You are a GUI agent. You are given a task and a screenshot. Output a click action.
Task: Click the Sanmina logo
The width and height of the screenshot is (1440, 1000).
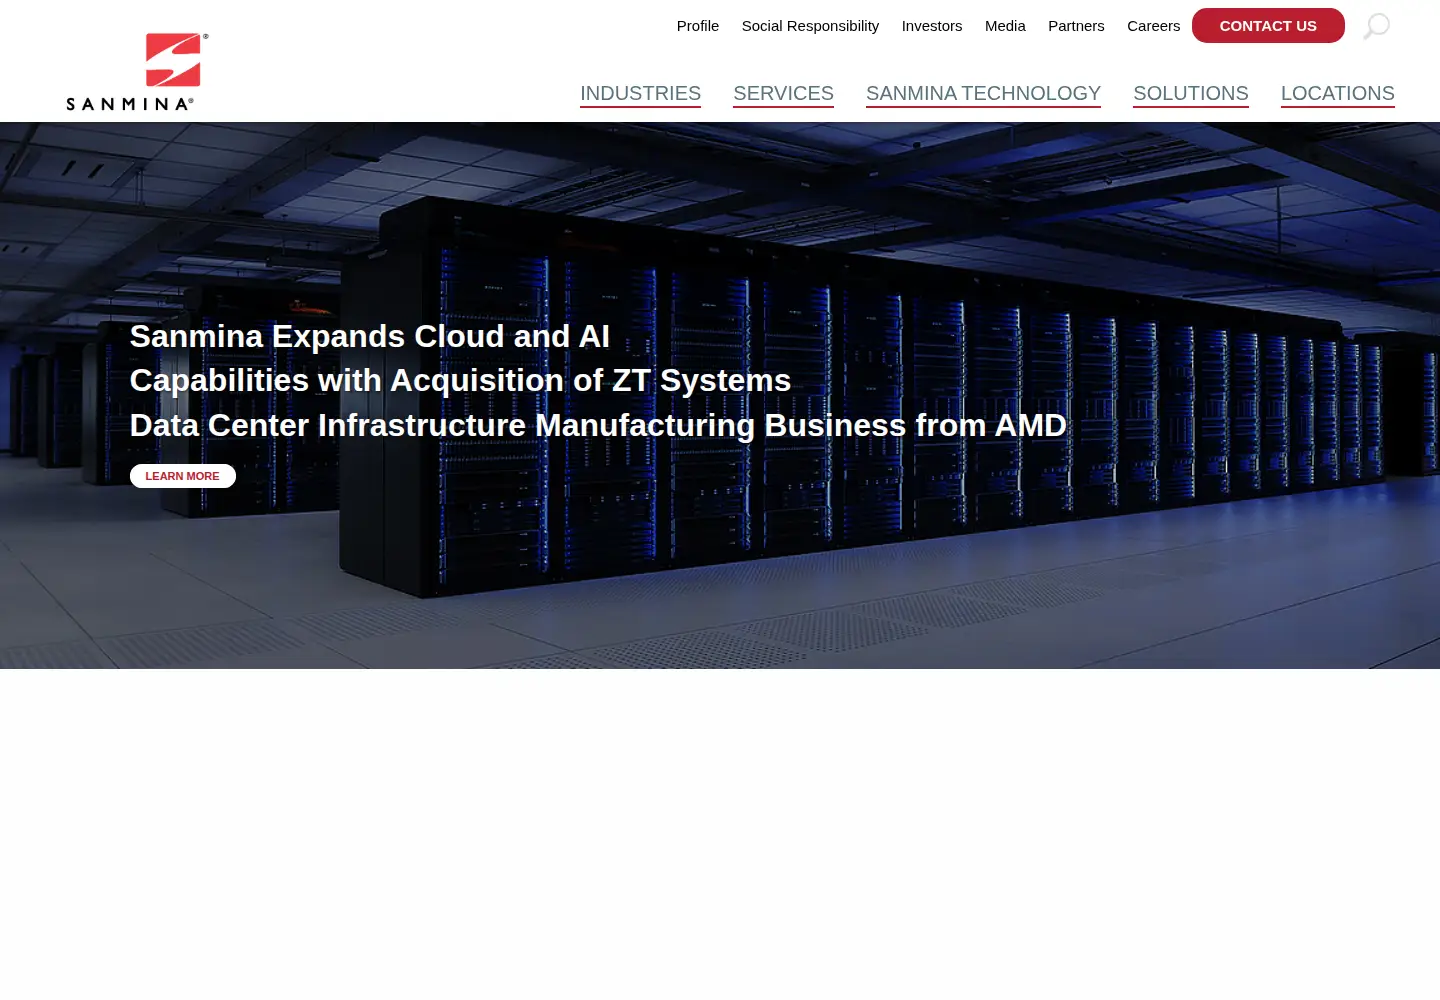[137, 71]
